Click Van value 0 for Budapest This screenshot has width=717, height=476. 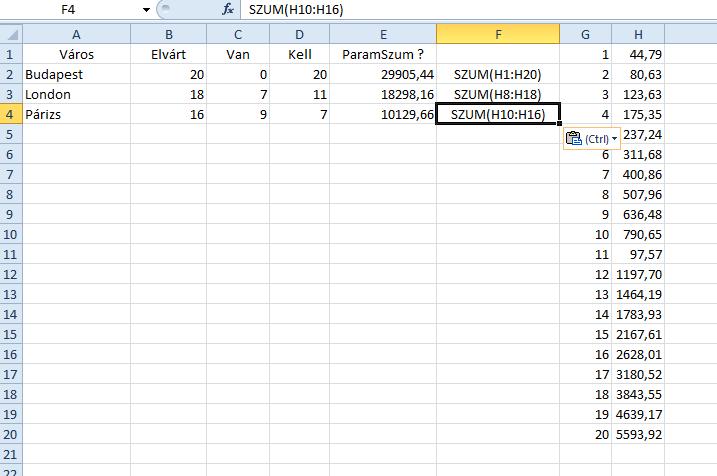238,75
